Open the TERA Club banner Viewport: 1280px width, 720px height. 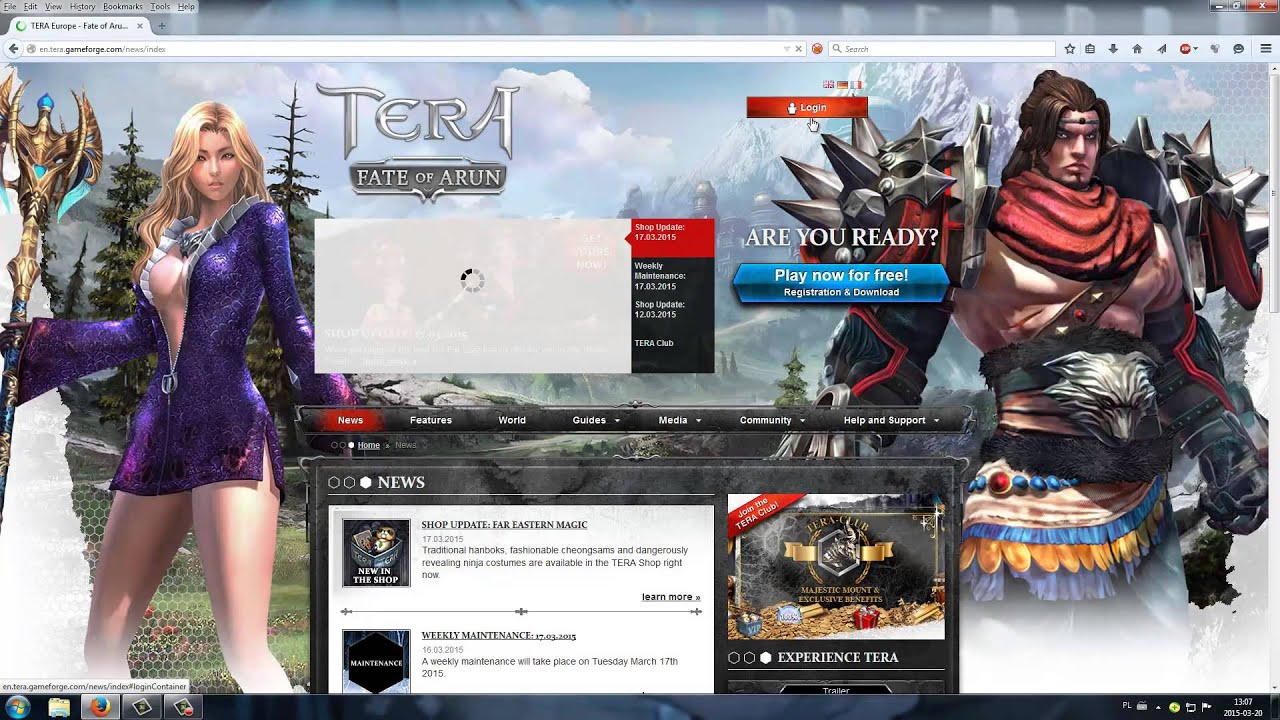pos(836,567)
